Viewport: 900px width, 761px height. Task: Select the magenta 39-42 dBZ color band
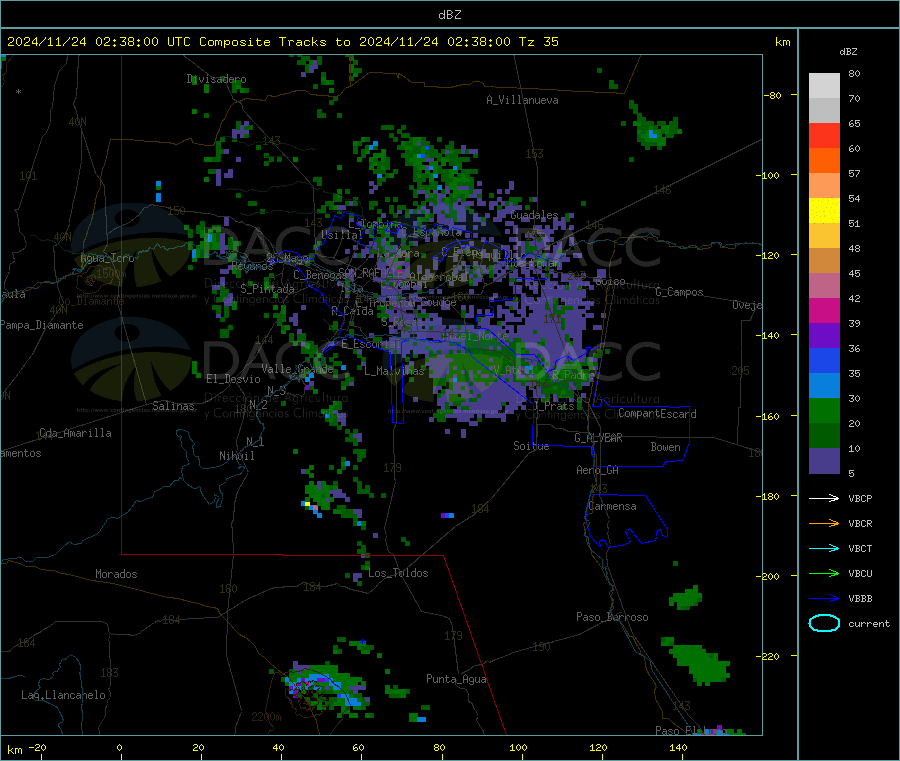824,310
